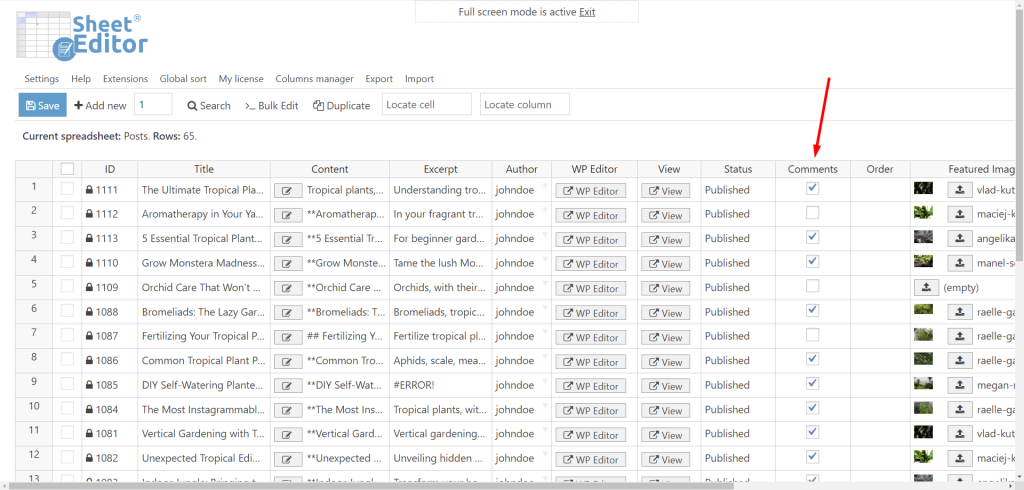Viewport: 1024px width, 490px height.
Task: Open author dropdown for post 1109
Action: pos(543,284)
